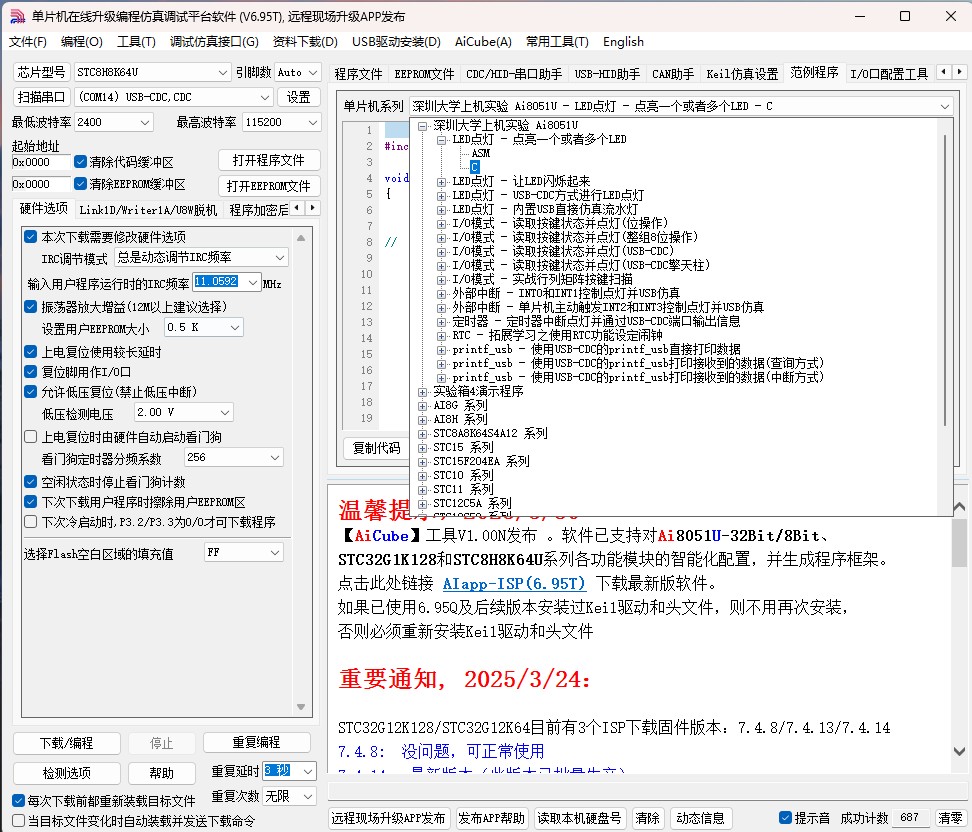The width and height of the screenshot is (972, 832).
Task: Click 检测选项 button
Action: tap(66, 772)
